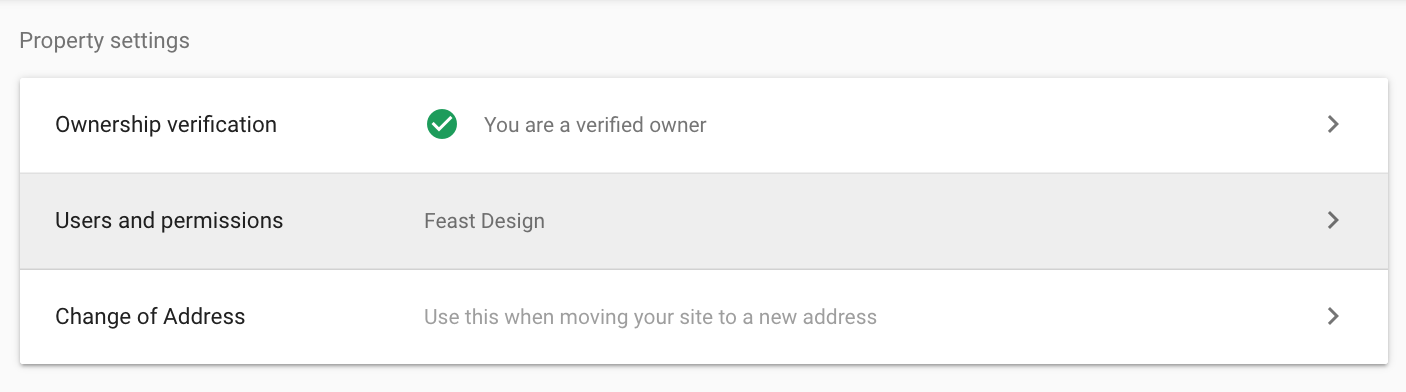Expand Ownership verification with its chevron arrow
Viewport: 1406px width, 392px height.
1332,125
